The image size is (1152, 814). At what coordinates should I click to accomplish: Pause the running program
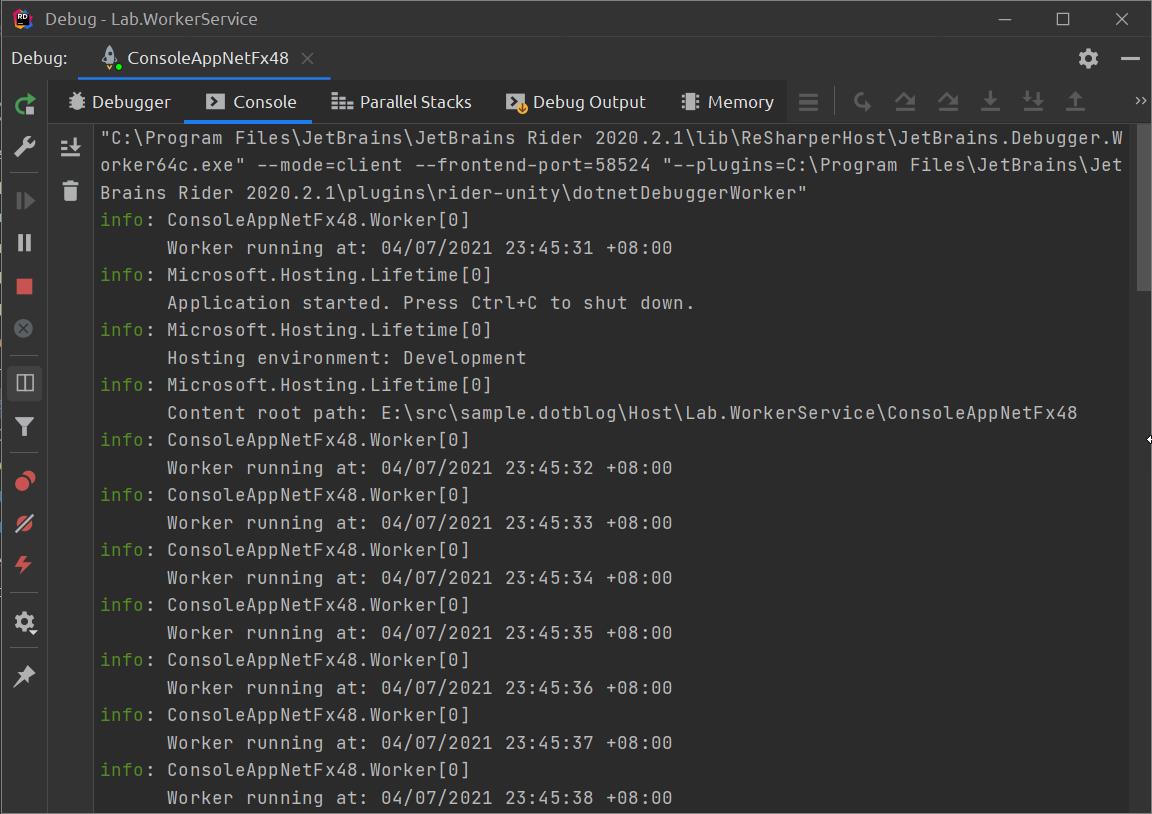pos(24,243)
